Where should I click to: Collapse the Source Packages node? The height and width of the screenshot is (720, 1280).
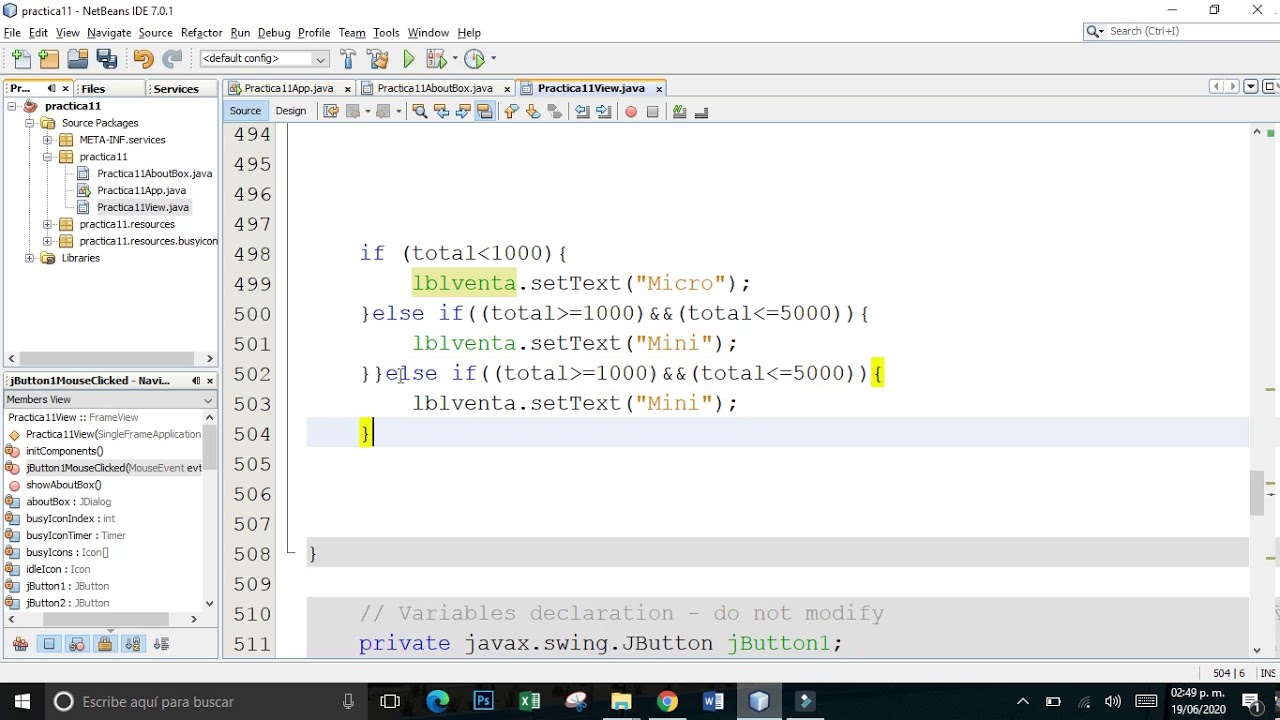coord(29,123)
